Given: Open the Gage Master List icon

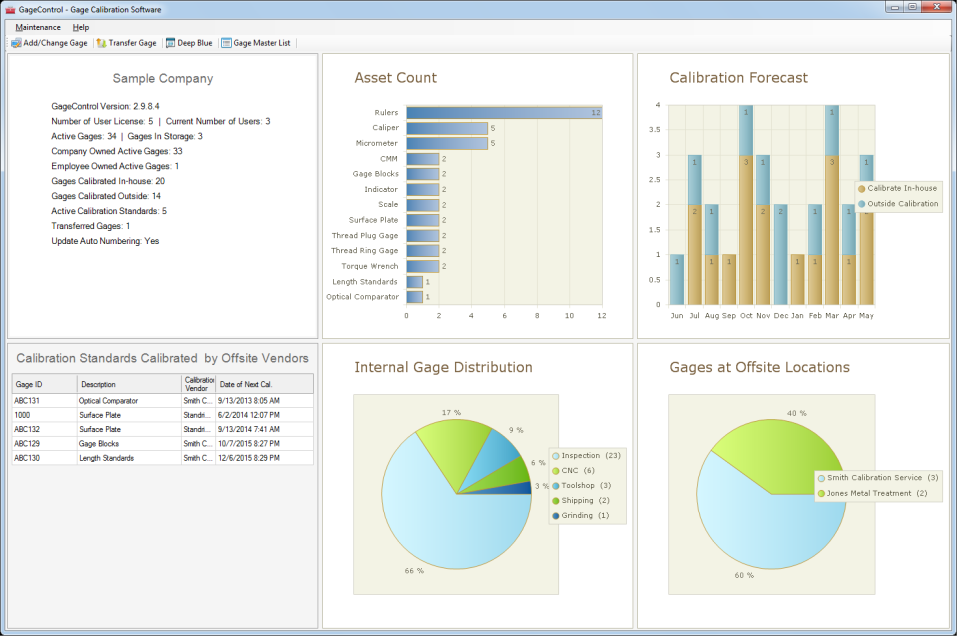Looking at the screenshot, I should coord(224,43).
